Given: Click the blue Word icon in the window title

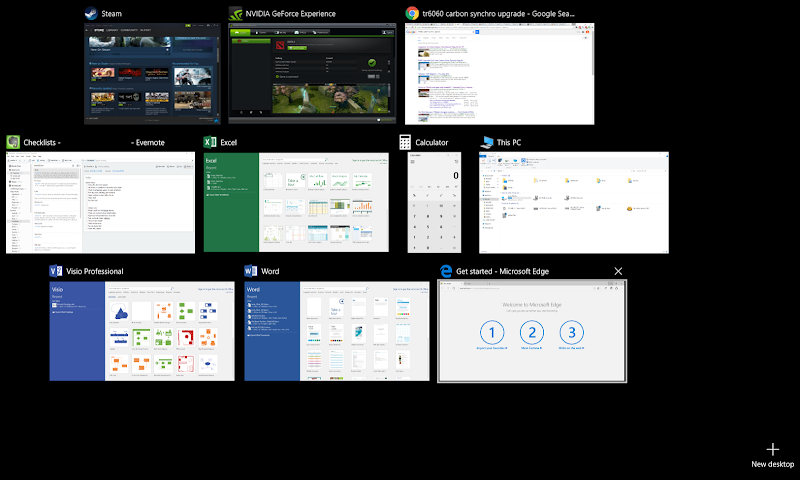Looking at the screenshot, I should coord(251,271).
